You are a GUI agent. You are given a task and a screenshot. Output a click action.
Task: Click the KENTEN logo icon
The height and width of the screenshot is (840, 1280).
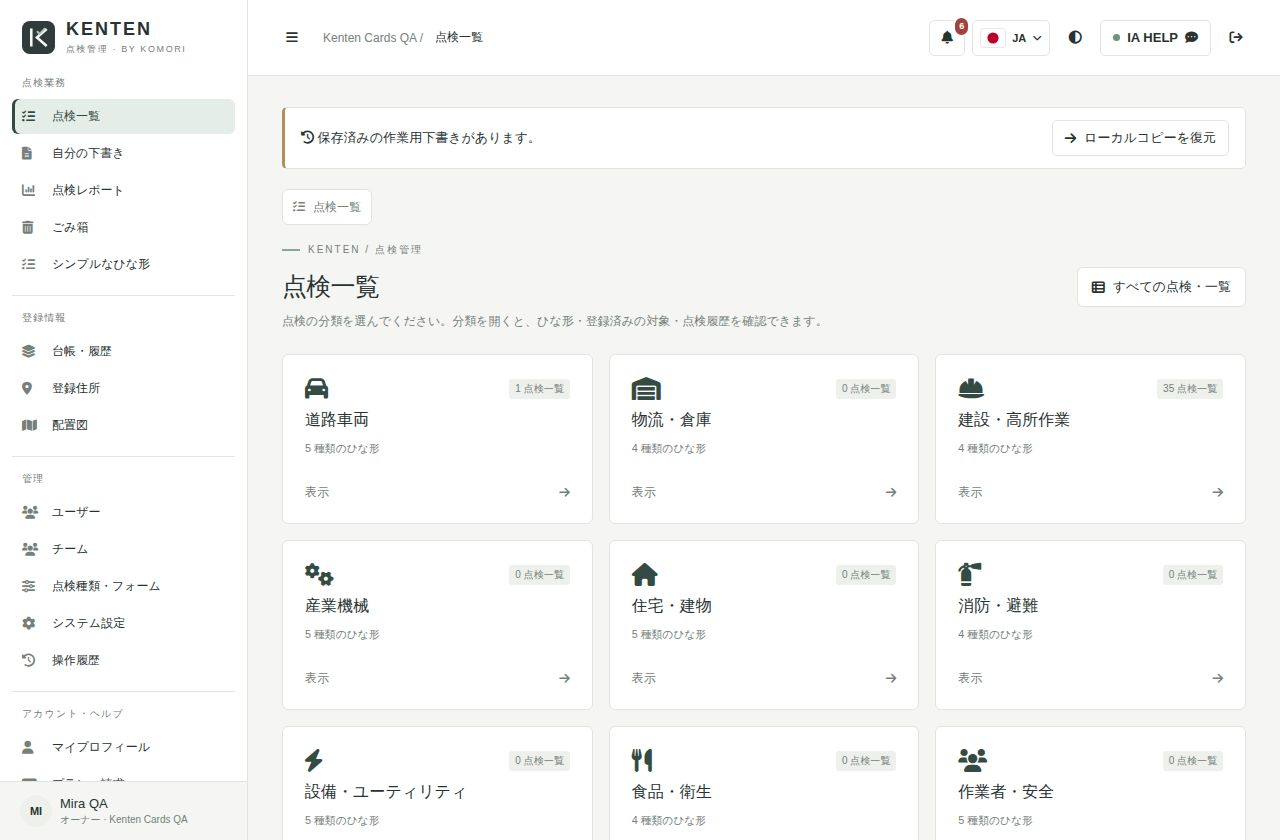tap(39, 37)
